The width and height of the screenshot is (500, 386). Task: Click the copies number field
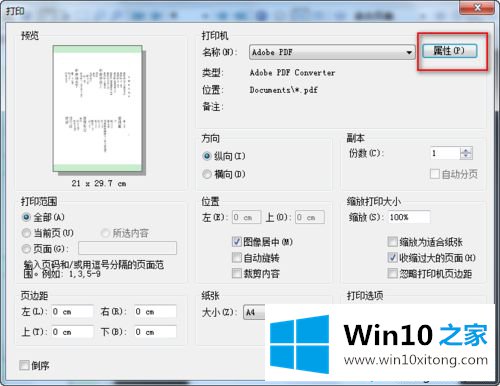pyautogui.click(x=445, y=153)
